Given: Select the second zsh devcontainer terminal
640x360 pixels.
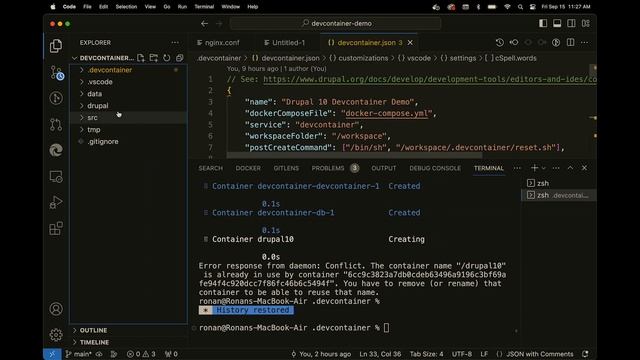Looking at the screenshot, I should 558,196.
